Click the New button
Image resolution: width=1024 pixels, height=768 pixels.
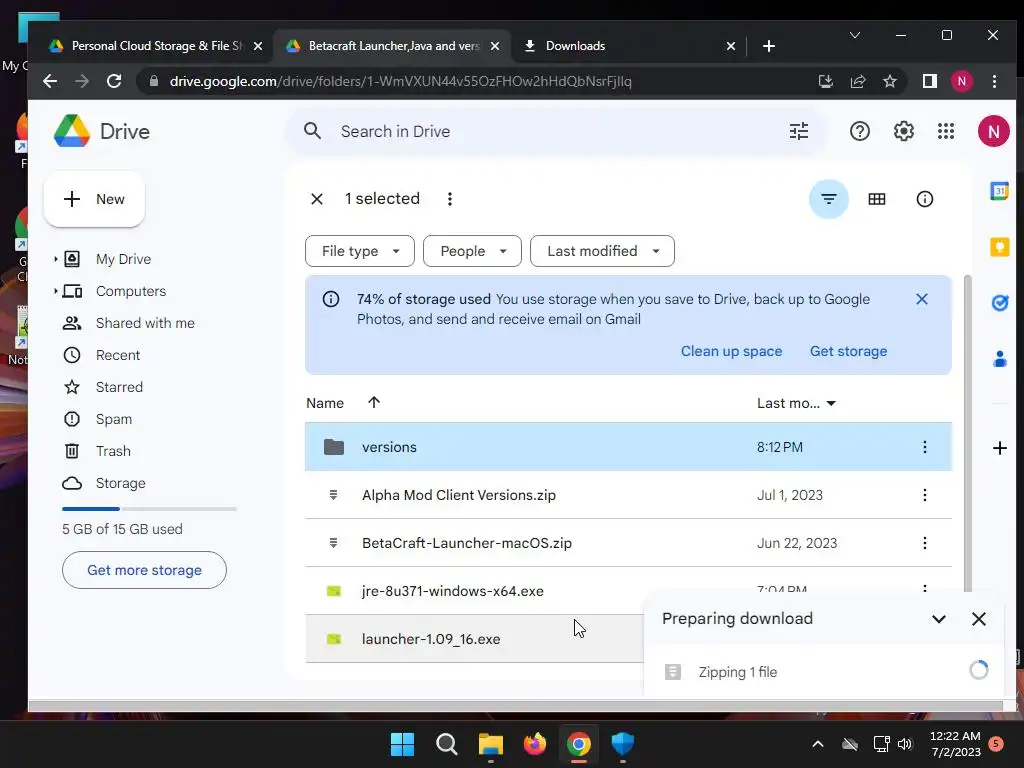click(95, 199)
